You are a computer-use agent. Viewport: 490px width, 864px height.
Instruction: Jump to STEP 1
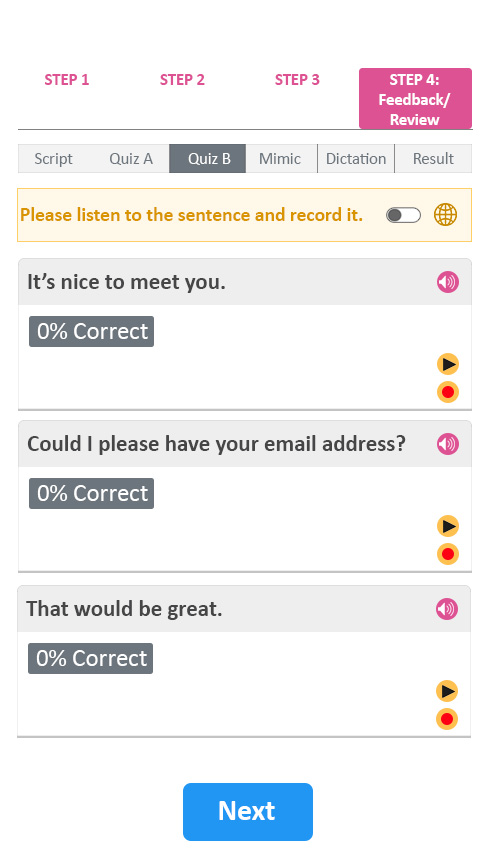point(67,80)
